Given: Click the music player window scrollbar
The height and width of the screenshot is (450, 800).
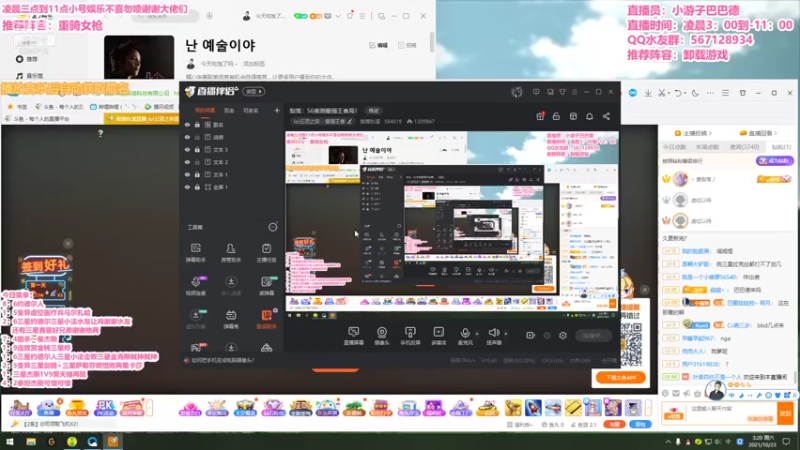Looking at the screenshot, I should (432, 42).
